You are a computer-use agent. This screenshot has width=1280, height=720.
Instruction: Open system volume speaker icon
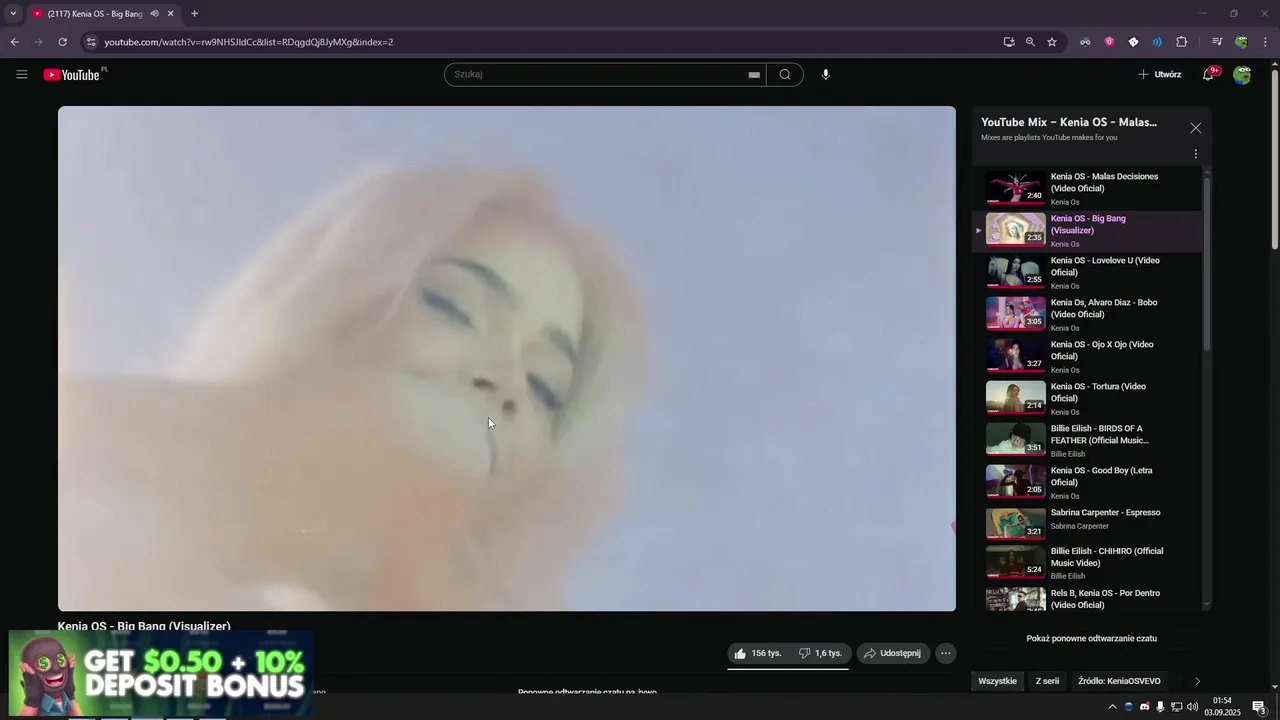[x=1192, y=707]
